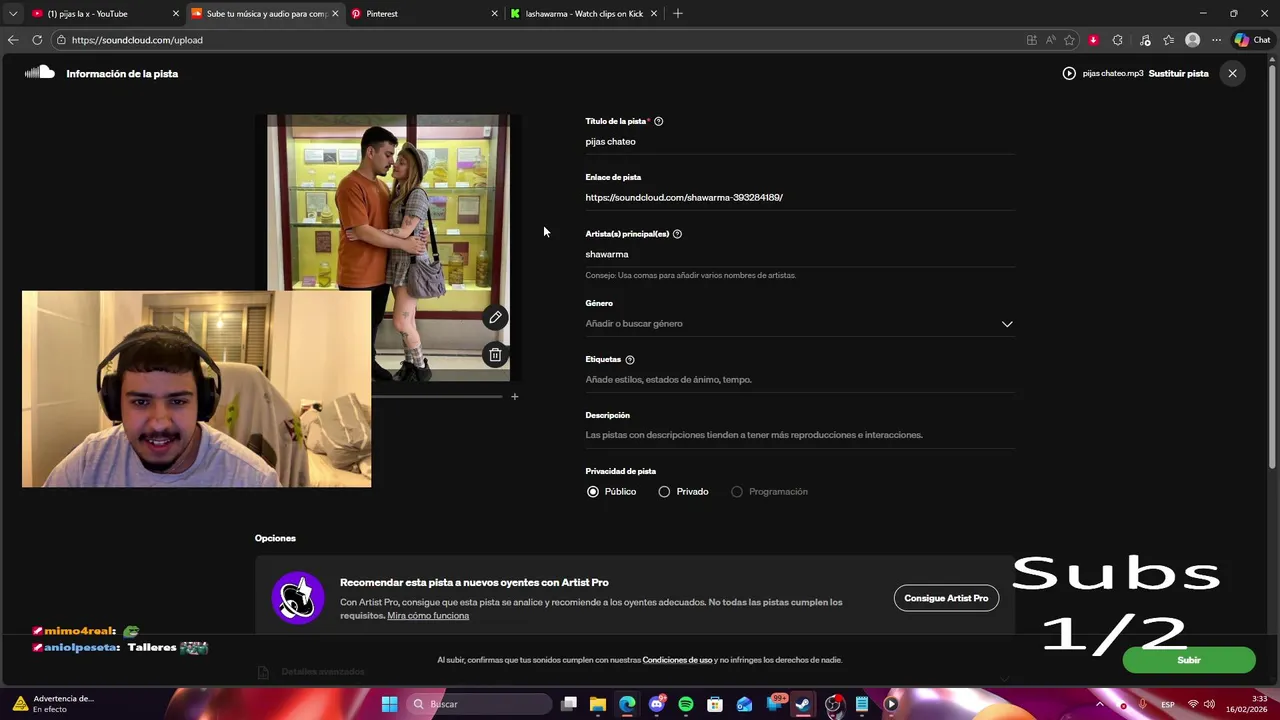Open the browser media control icon
This screenshot has height=720, width=1280.
(x=1145, y=40)
